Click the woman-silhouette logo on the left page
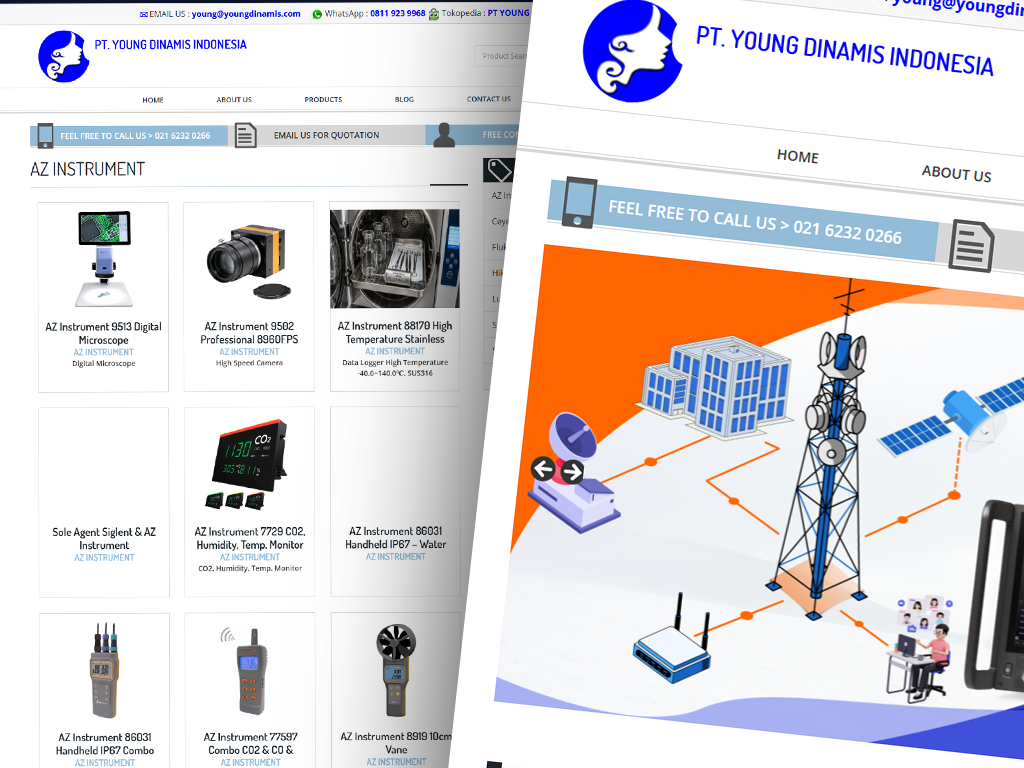 pos(63,56)
